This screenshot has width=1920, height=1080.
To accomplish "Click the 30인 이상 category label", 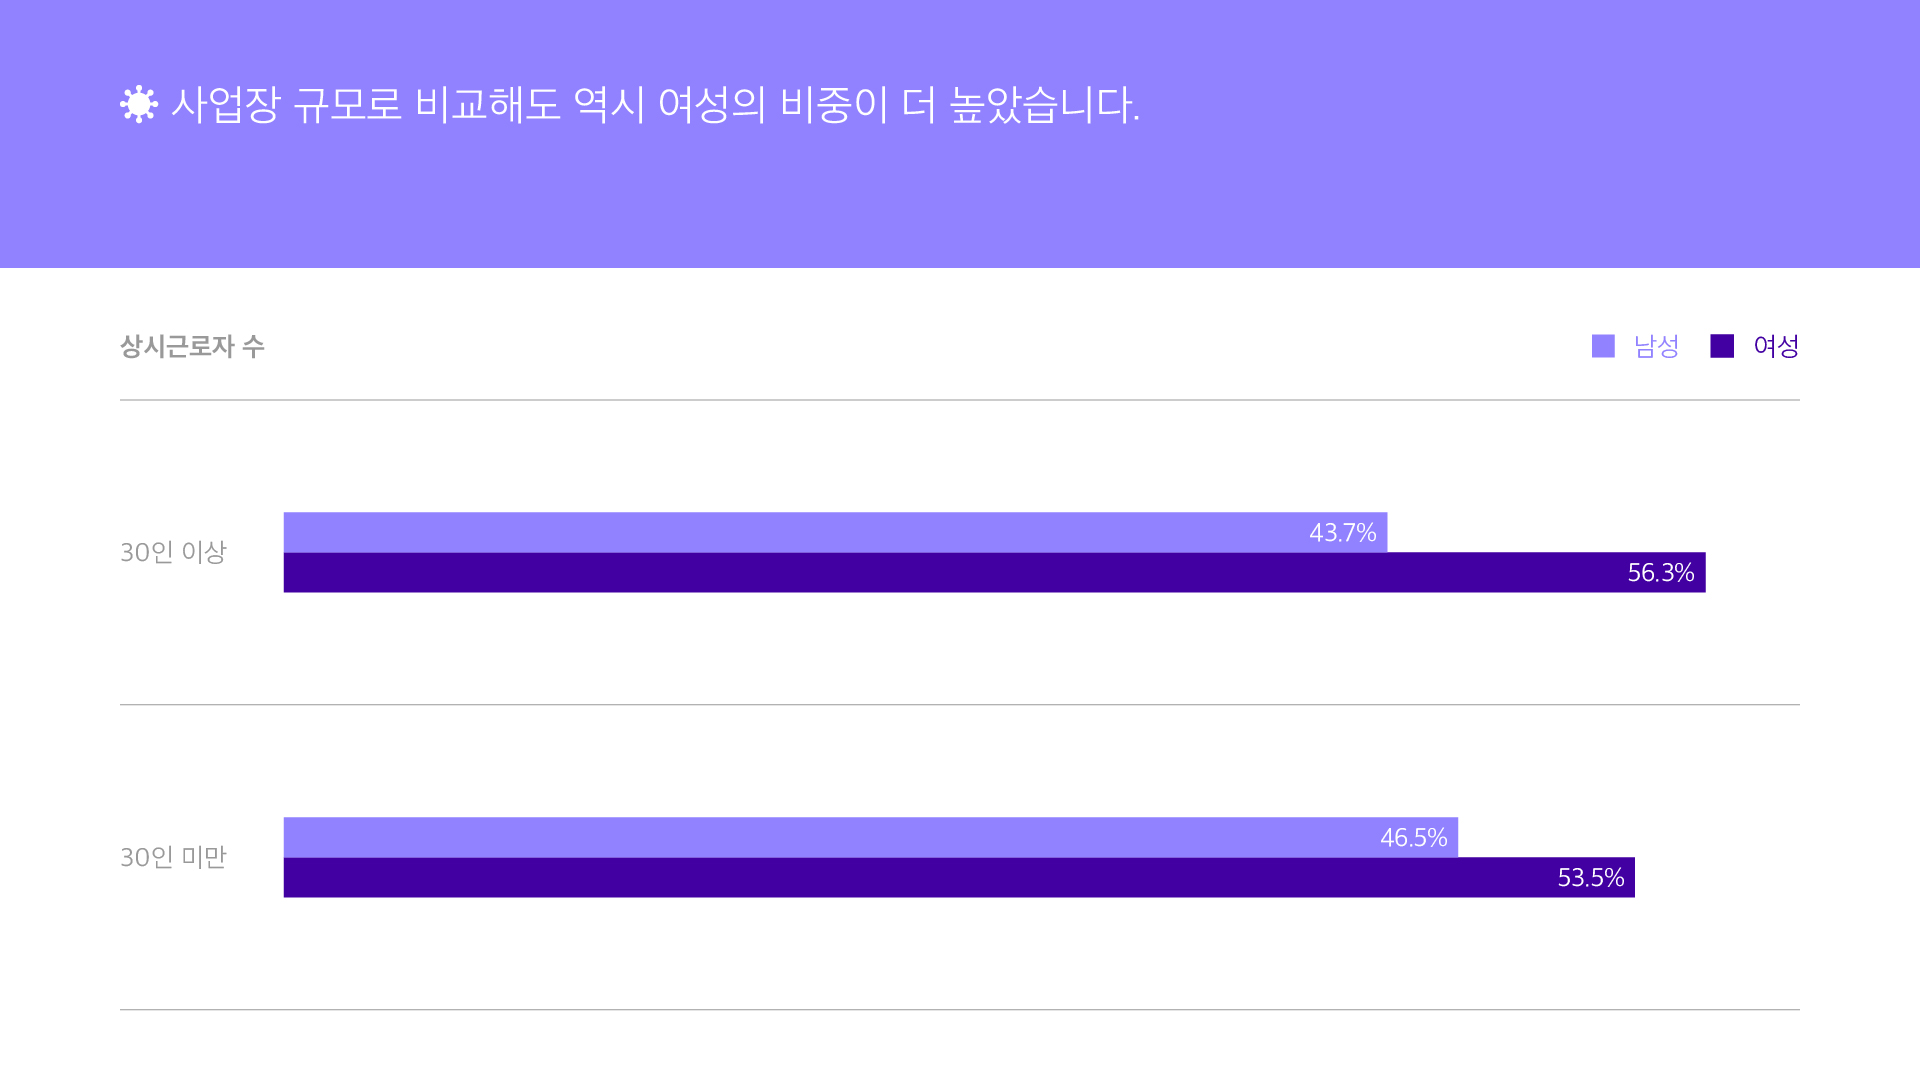I will coord(174,552).
